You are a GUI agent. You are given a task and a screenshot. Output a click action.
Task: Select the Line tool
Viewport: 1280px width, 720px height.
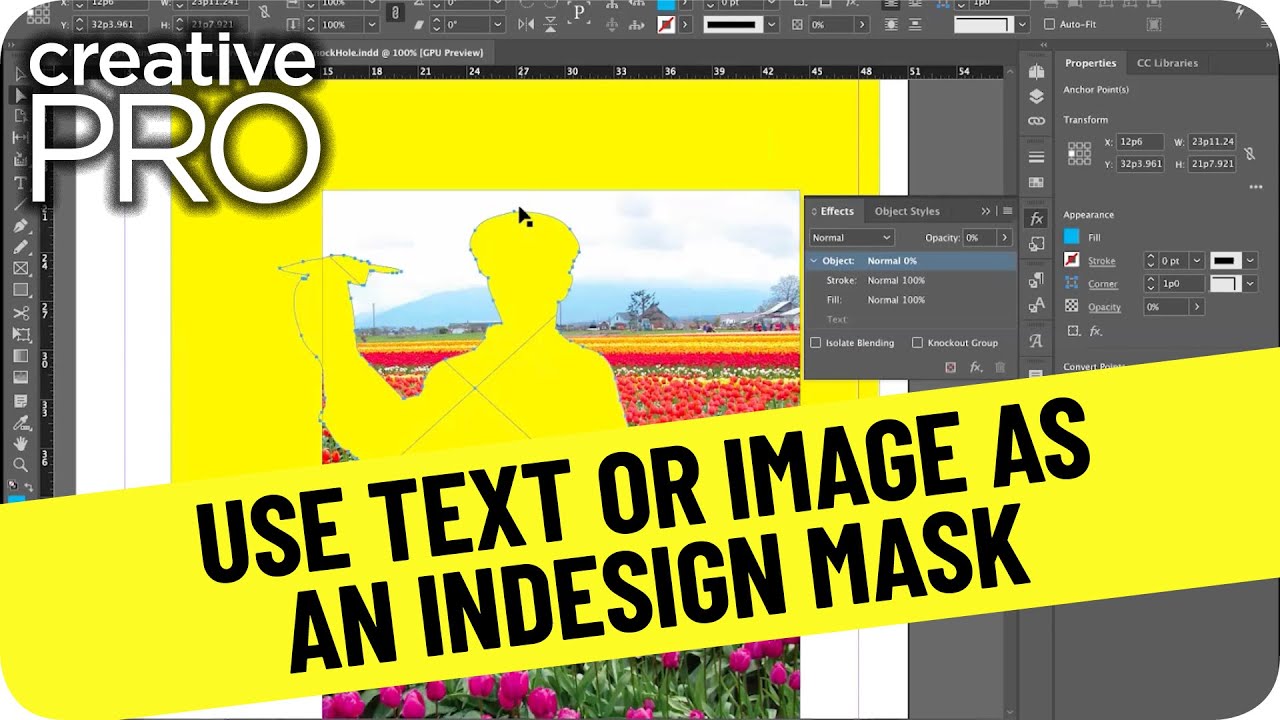[x=20, y=203]
